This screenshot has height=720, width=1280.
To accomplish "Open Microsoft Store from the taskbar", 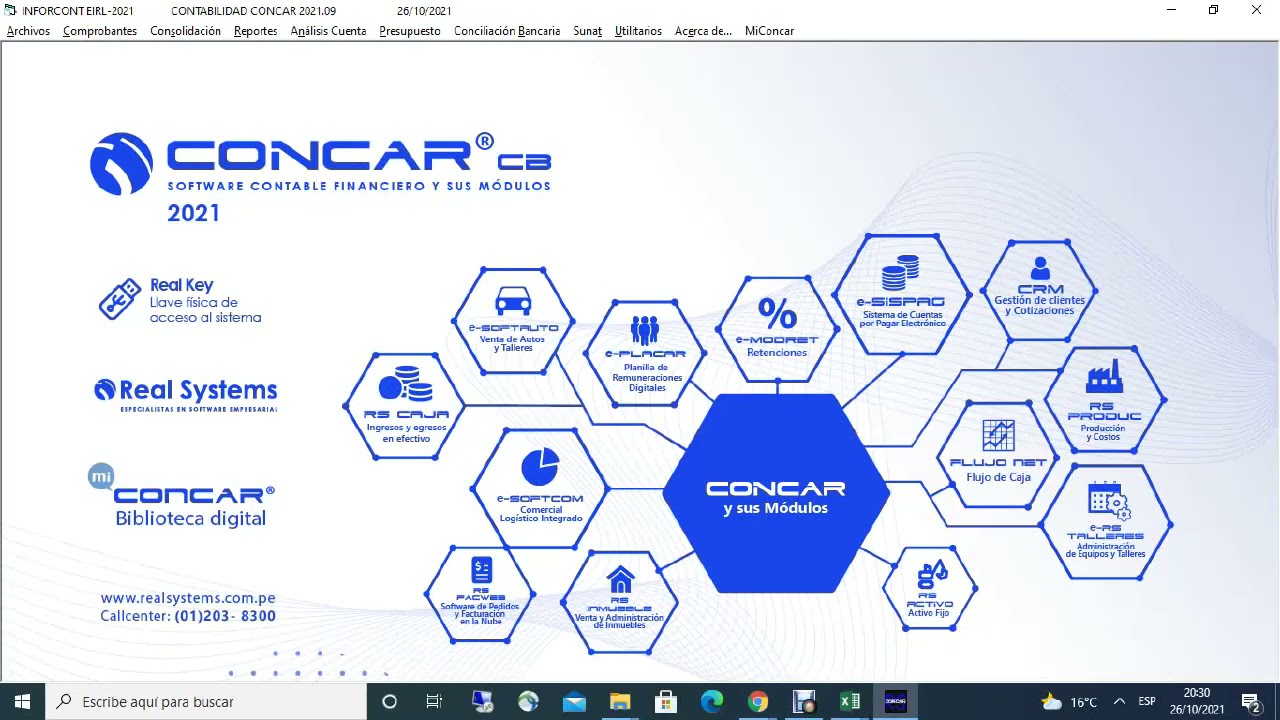I will 666,702.
